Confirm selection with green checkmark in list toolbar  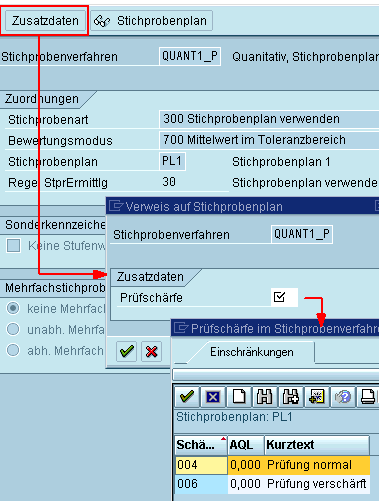click(187, 397)
